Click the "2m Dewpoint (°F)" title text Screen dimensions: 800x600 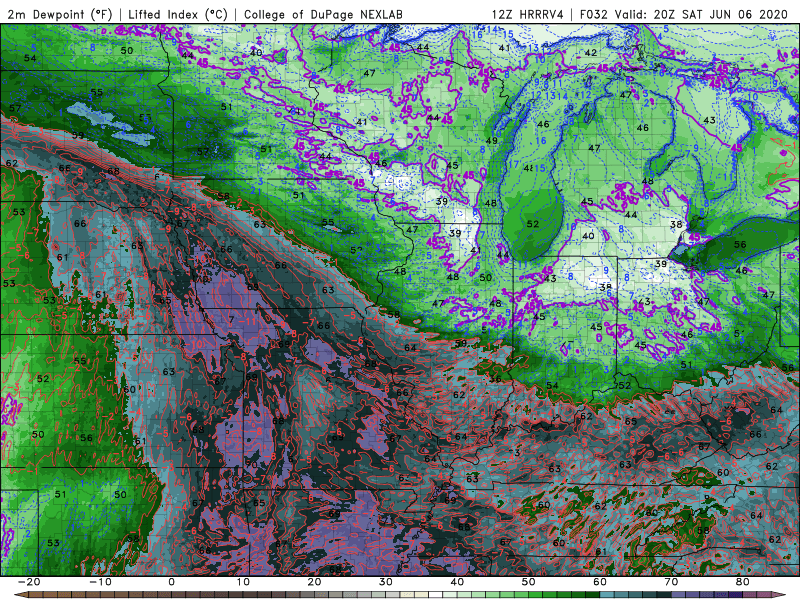(60, 15)
